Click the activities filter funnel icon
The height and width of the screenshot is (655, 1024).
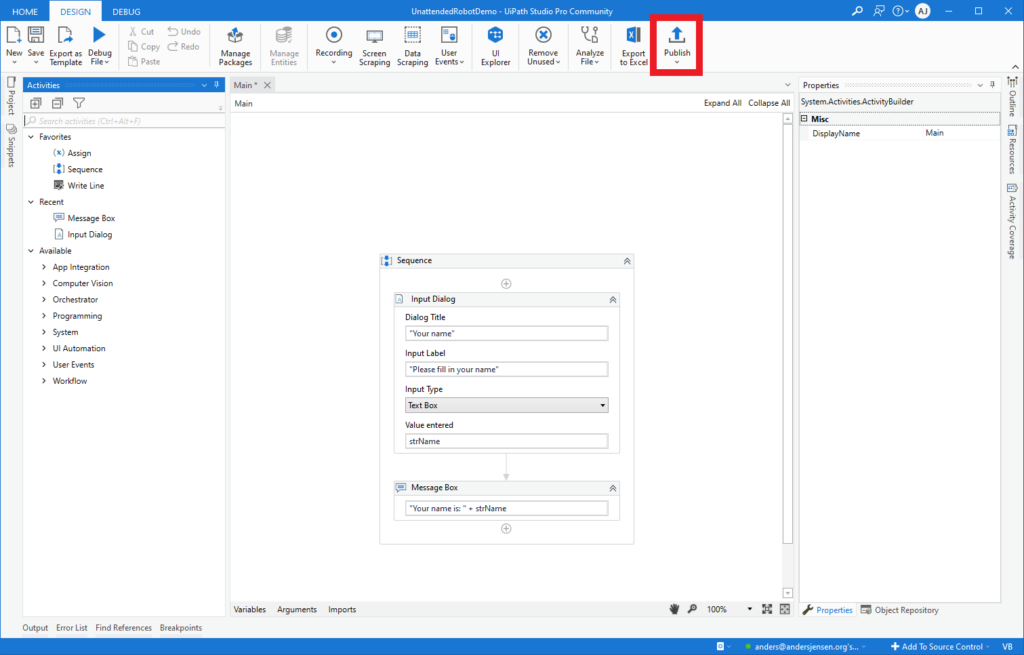[x=79, y=103]
